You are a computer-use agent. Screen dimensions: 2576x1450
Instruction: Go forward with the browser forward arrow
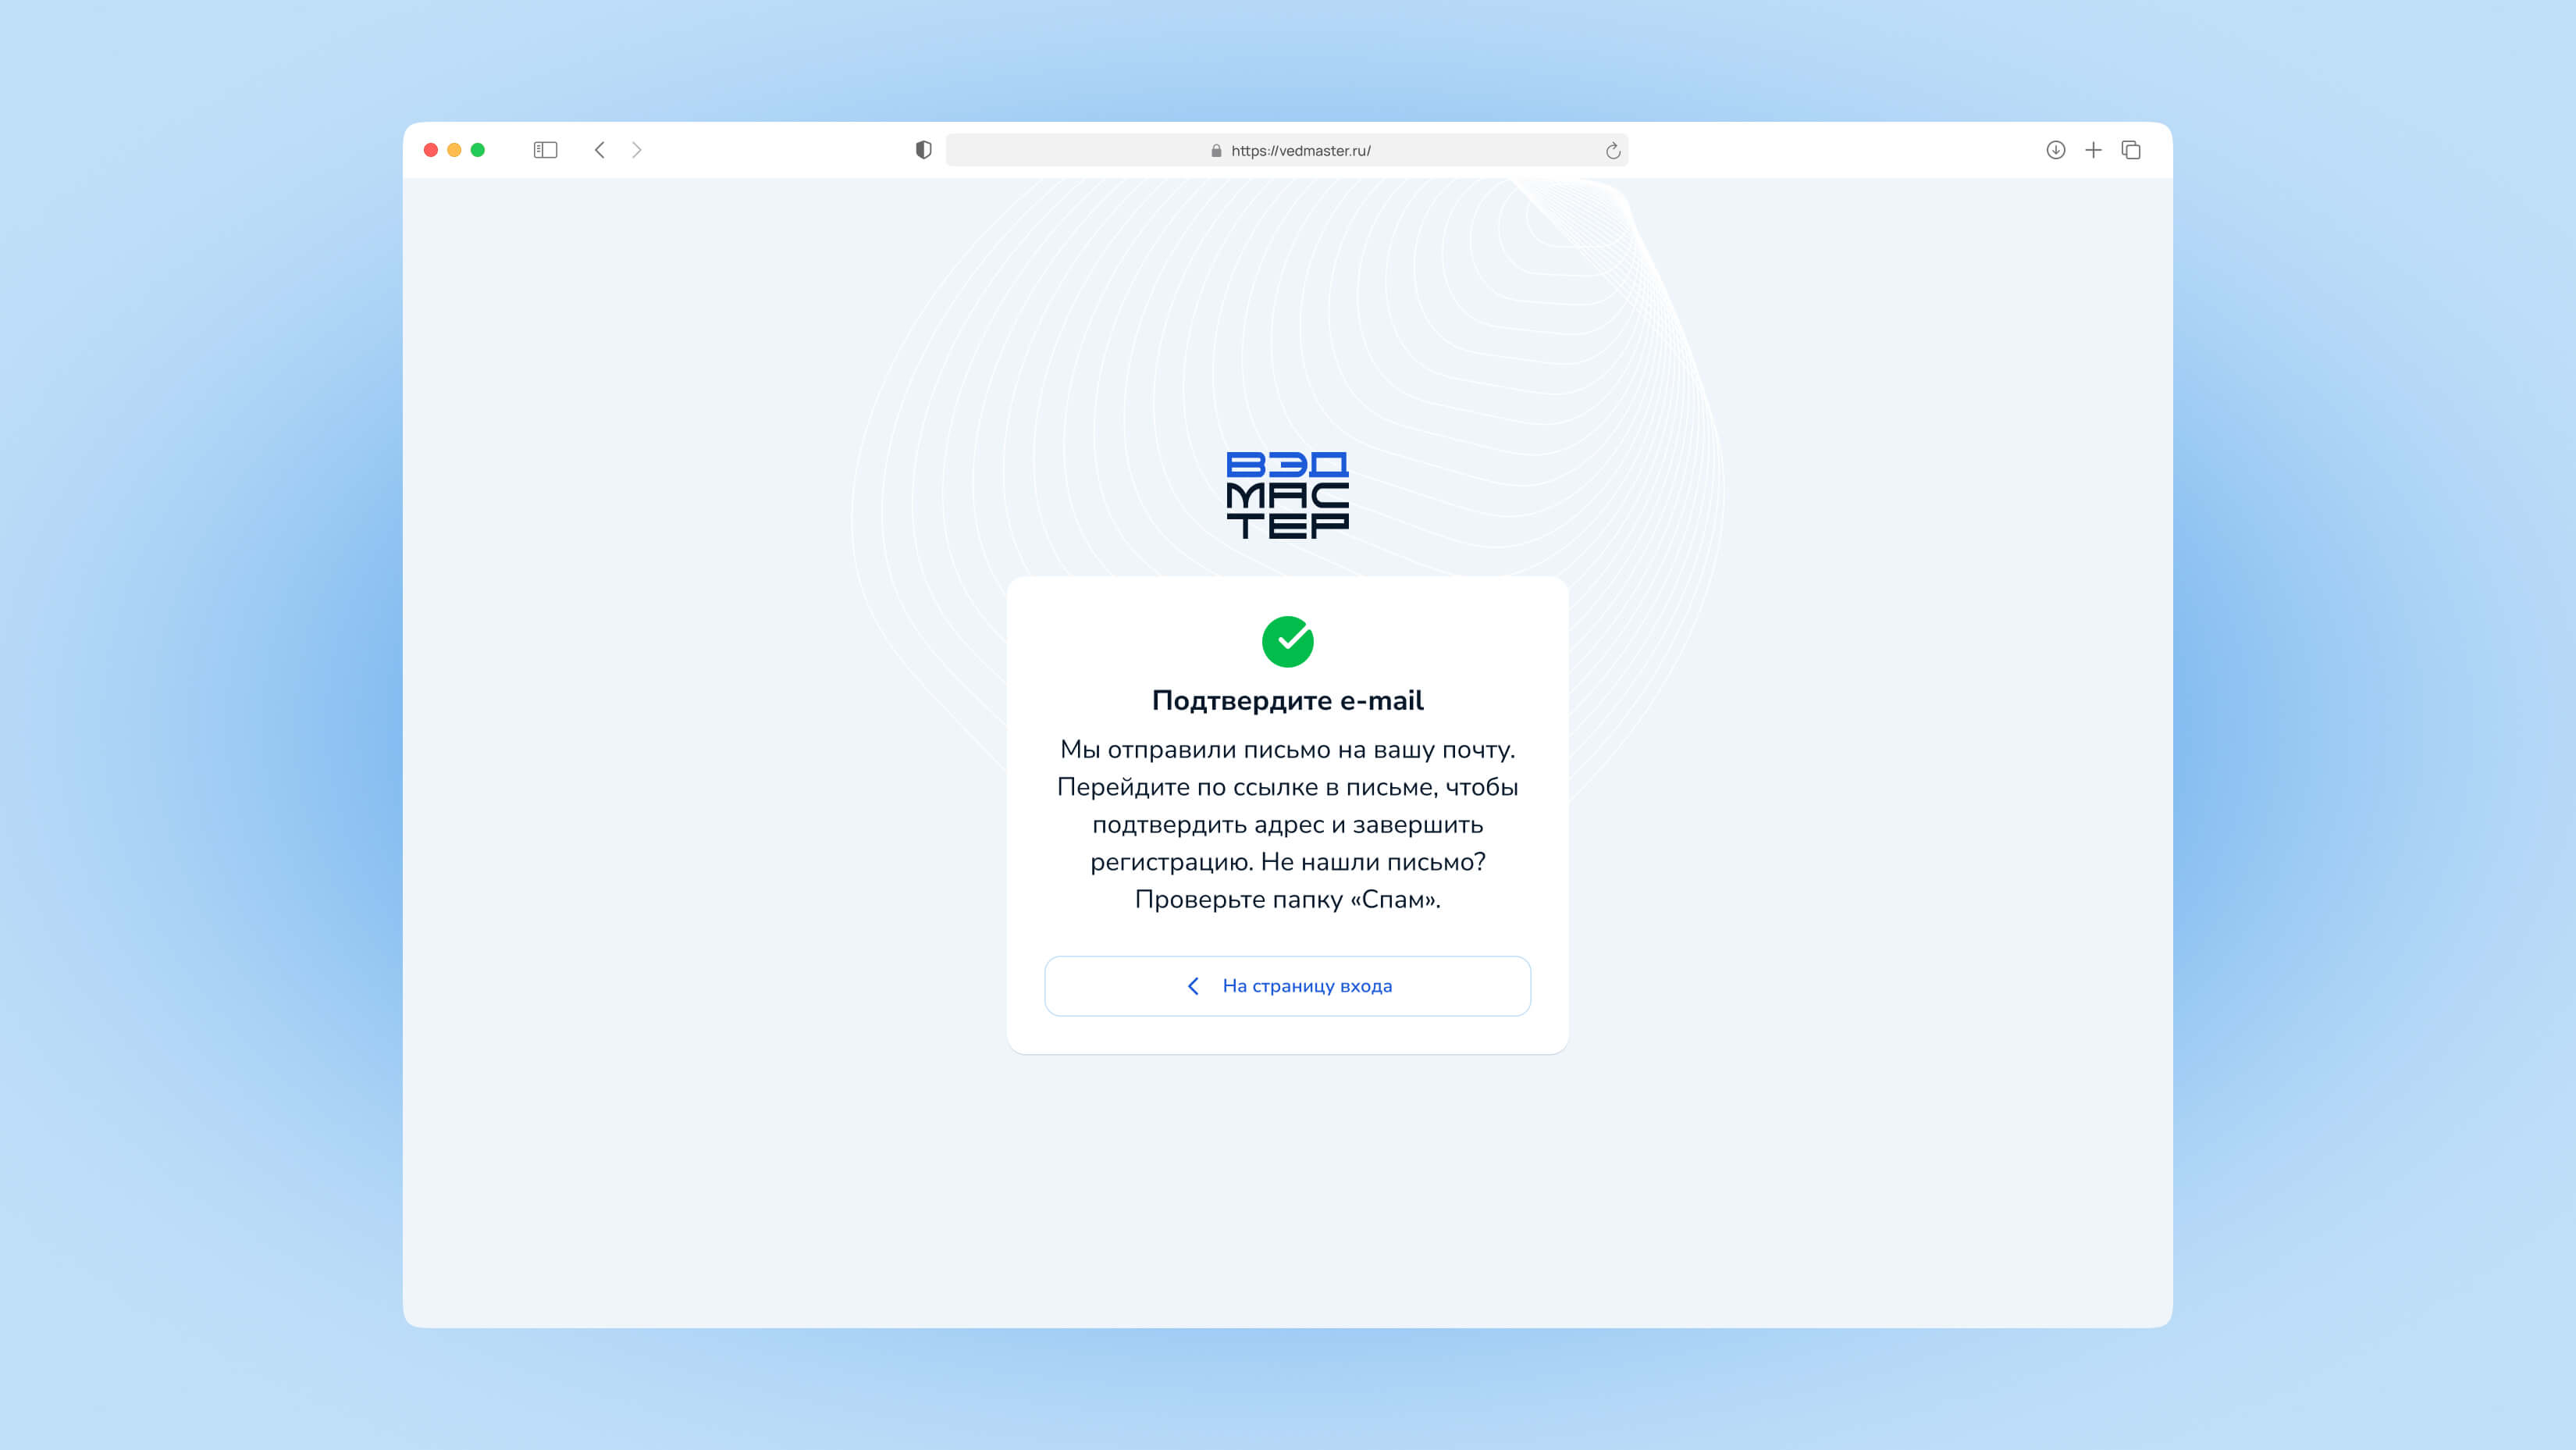coord(637,150)
